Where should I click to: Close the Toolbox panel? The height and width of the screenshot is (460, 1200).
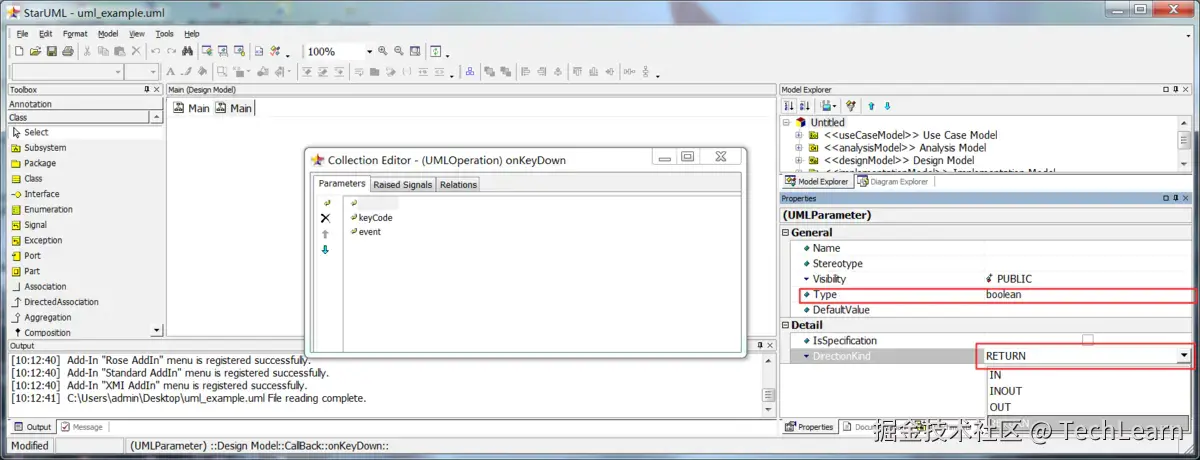(158, 90)
